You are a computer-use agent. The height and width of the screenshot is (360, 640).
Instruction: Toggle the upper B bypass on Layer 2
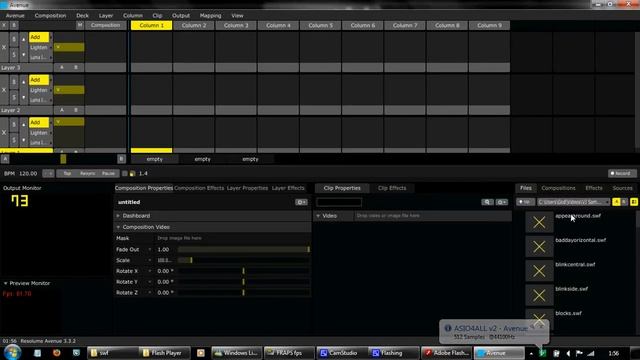point(14,82)
